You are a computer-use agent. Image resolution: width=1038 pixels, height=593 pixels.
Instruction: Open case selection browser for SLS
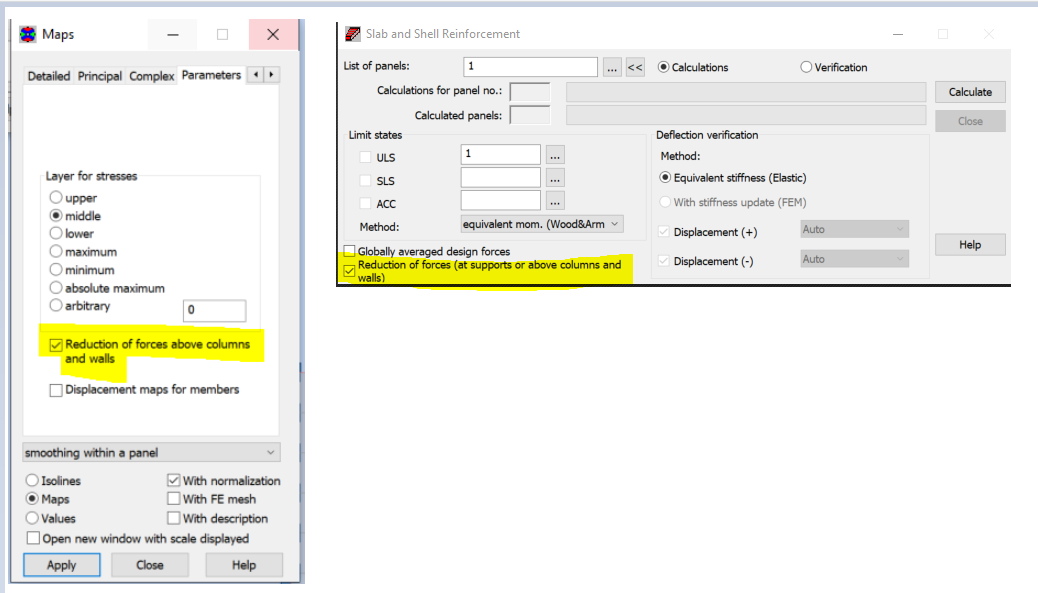555,177
